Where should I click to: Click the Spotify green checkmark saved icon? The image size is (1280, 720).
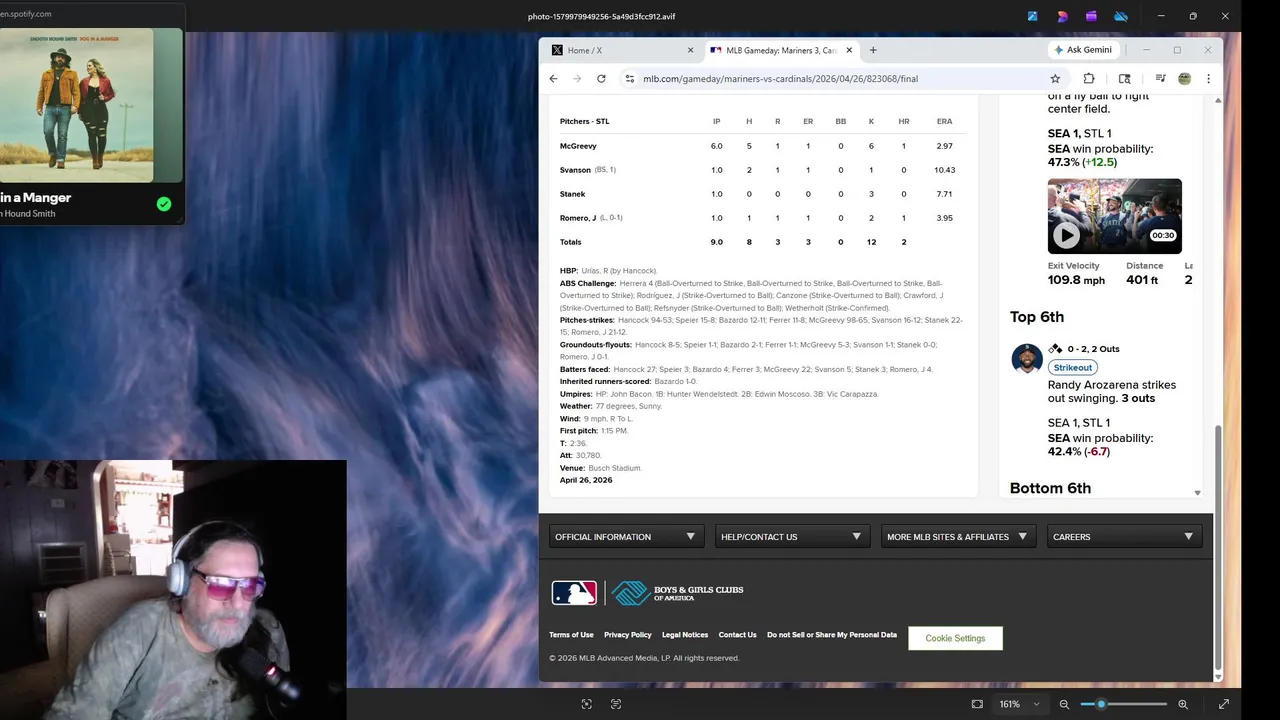tap(164, 204)
